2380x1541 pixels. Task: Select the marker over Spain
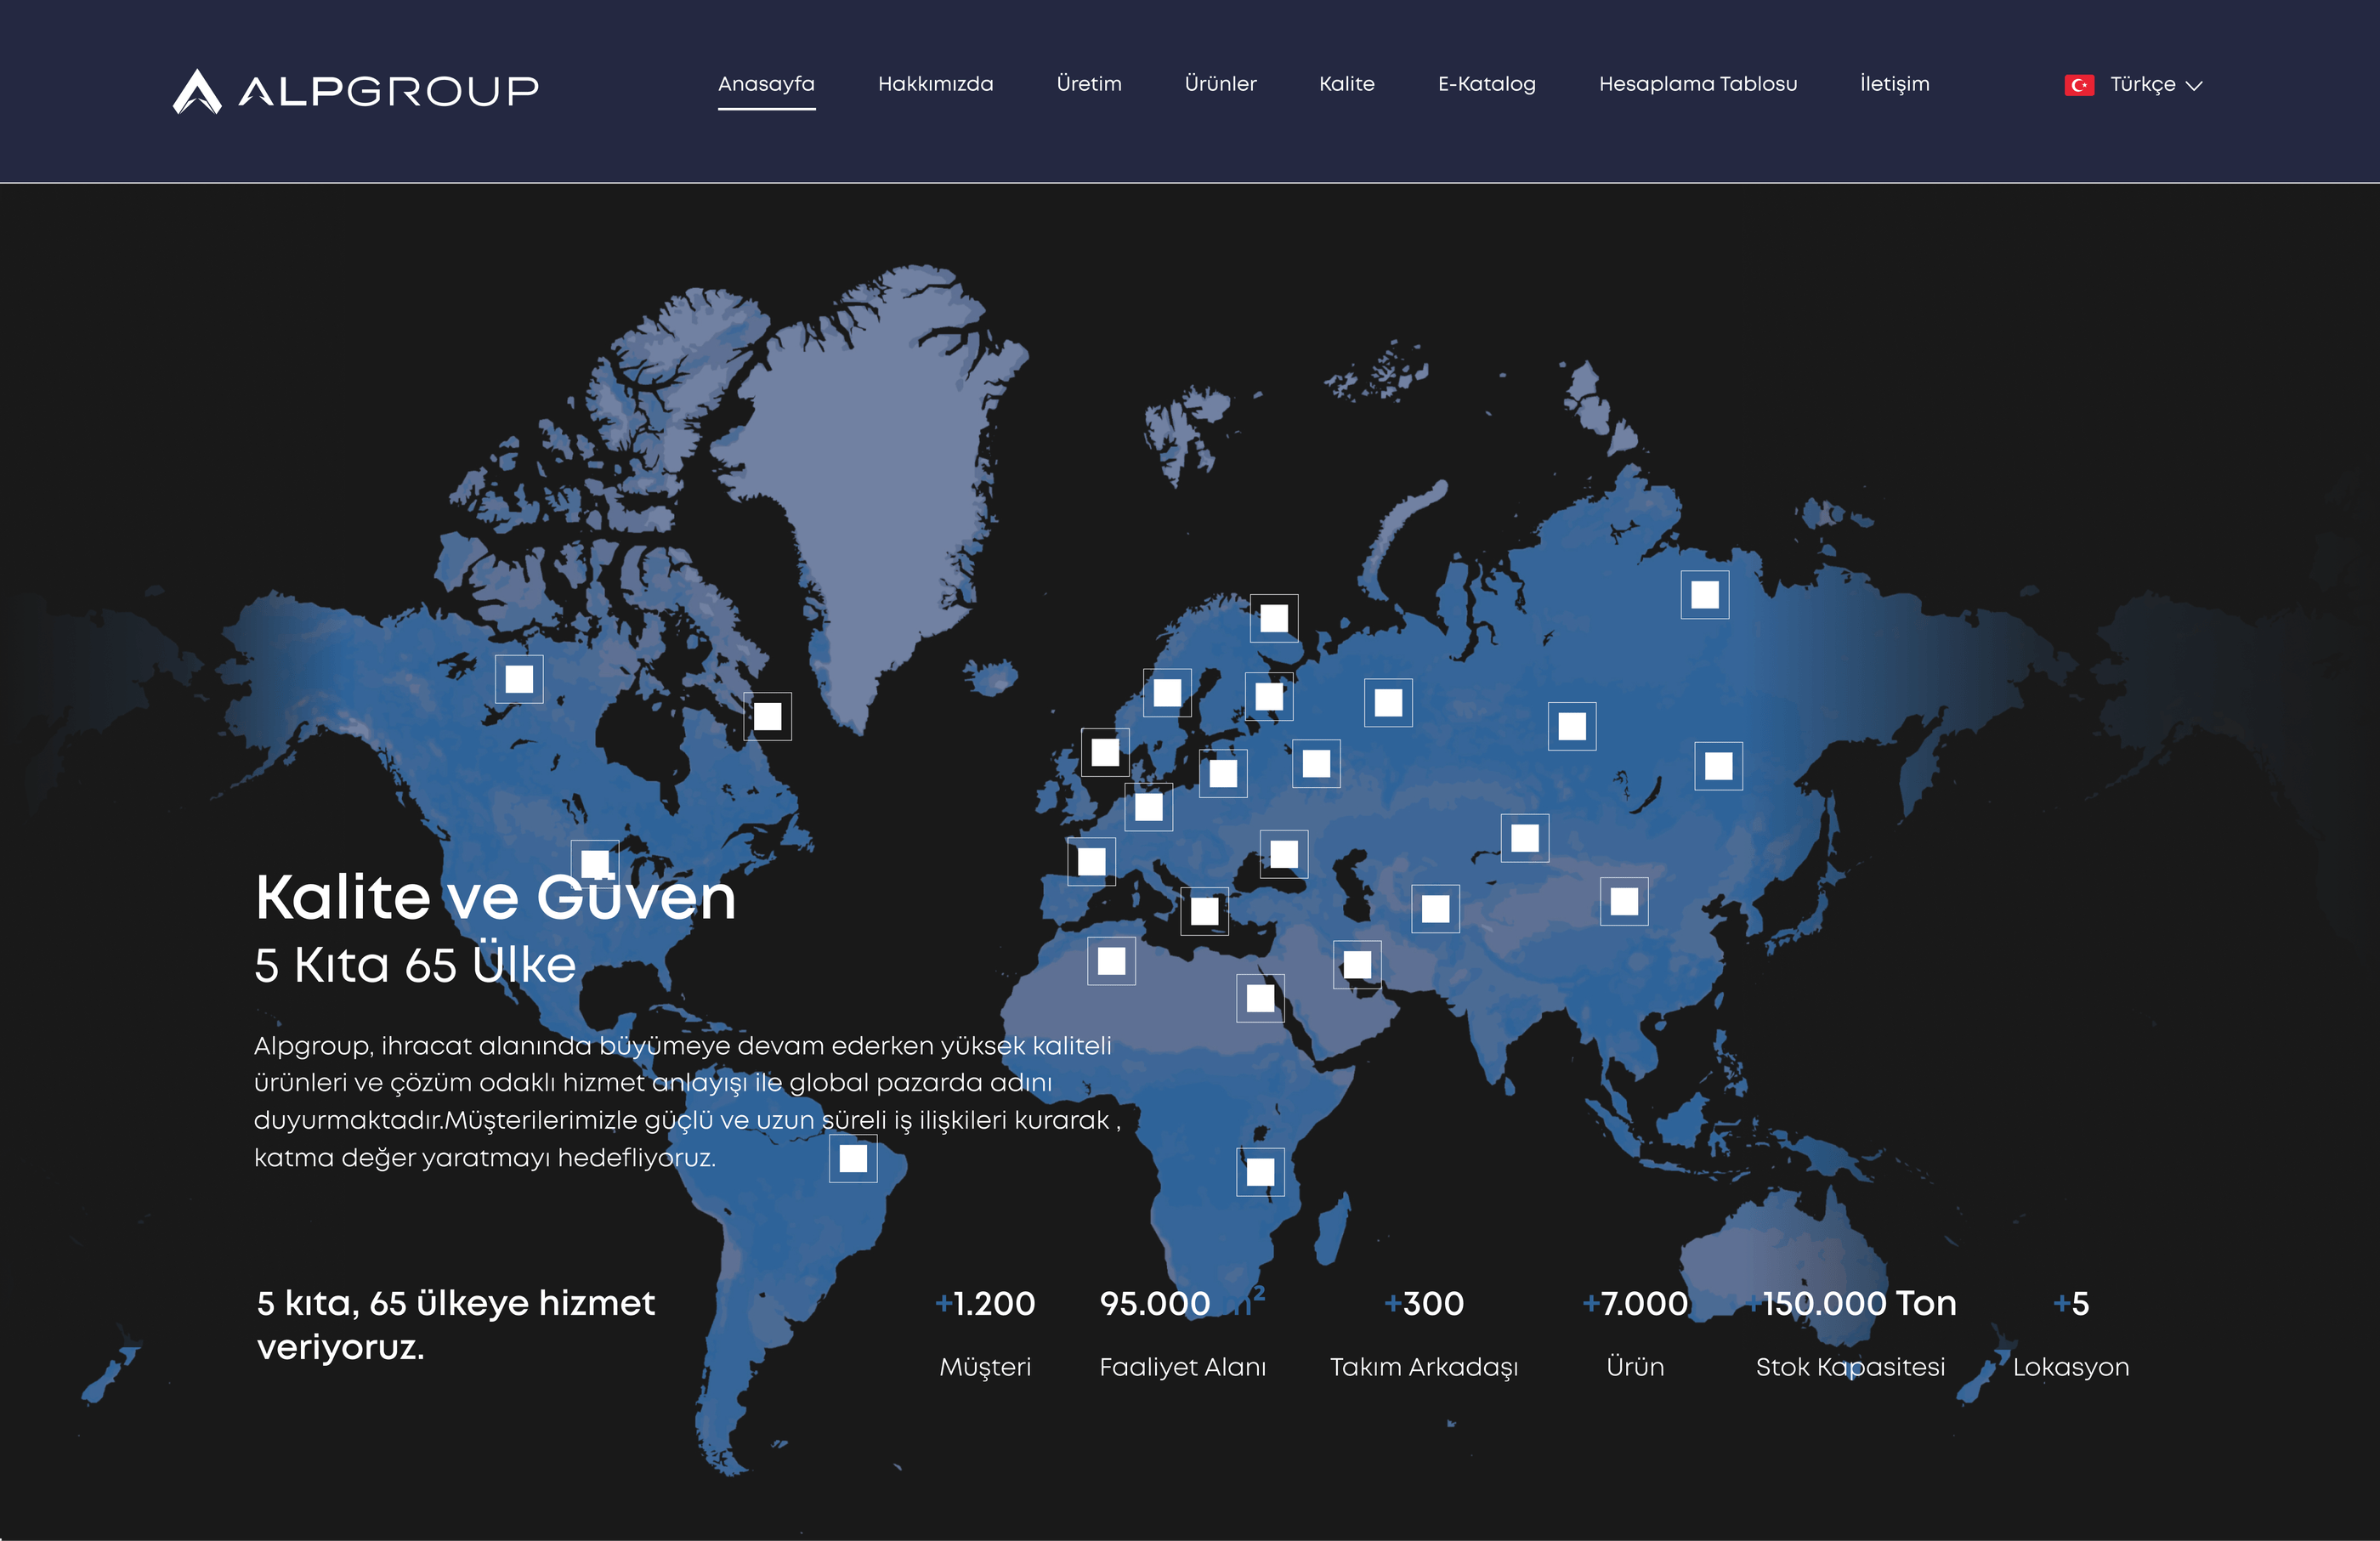click(x=1091, y=861)
